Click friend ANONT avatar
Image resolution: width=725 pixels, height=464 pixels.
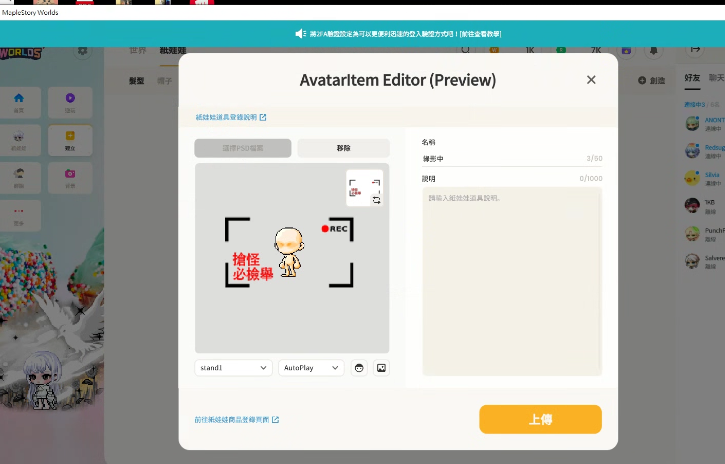point(692,124)
